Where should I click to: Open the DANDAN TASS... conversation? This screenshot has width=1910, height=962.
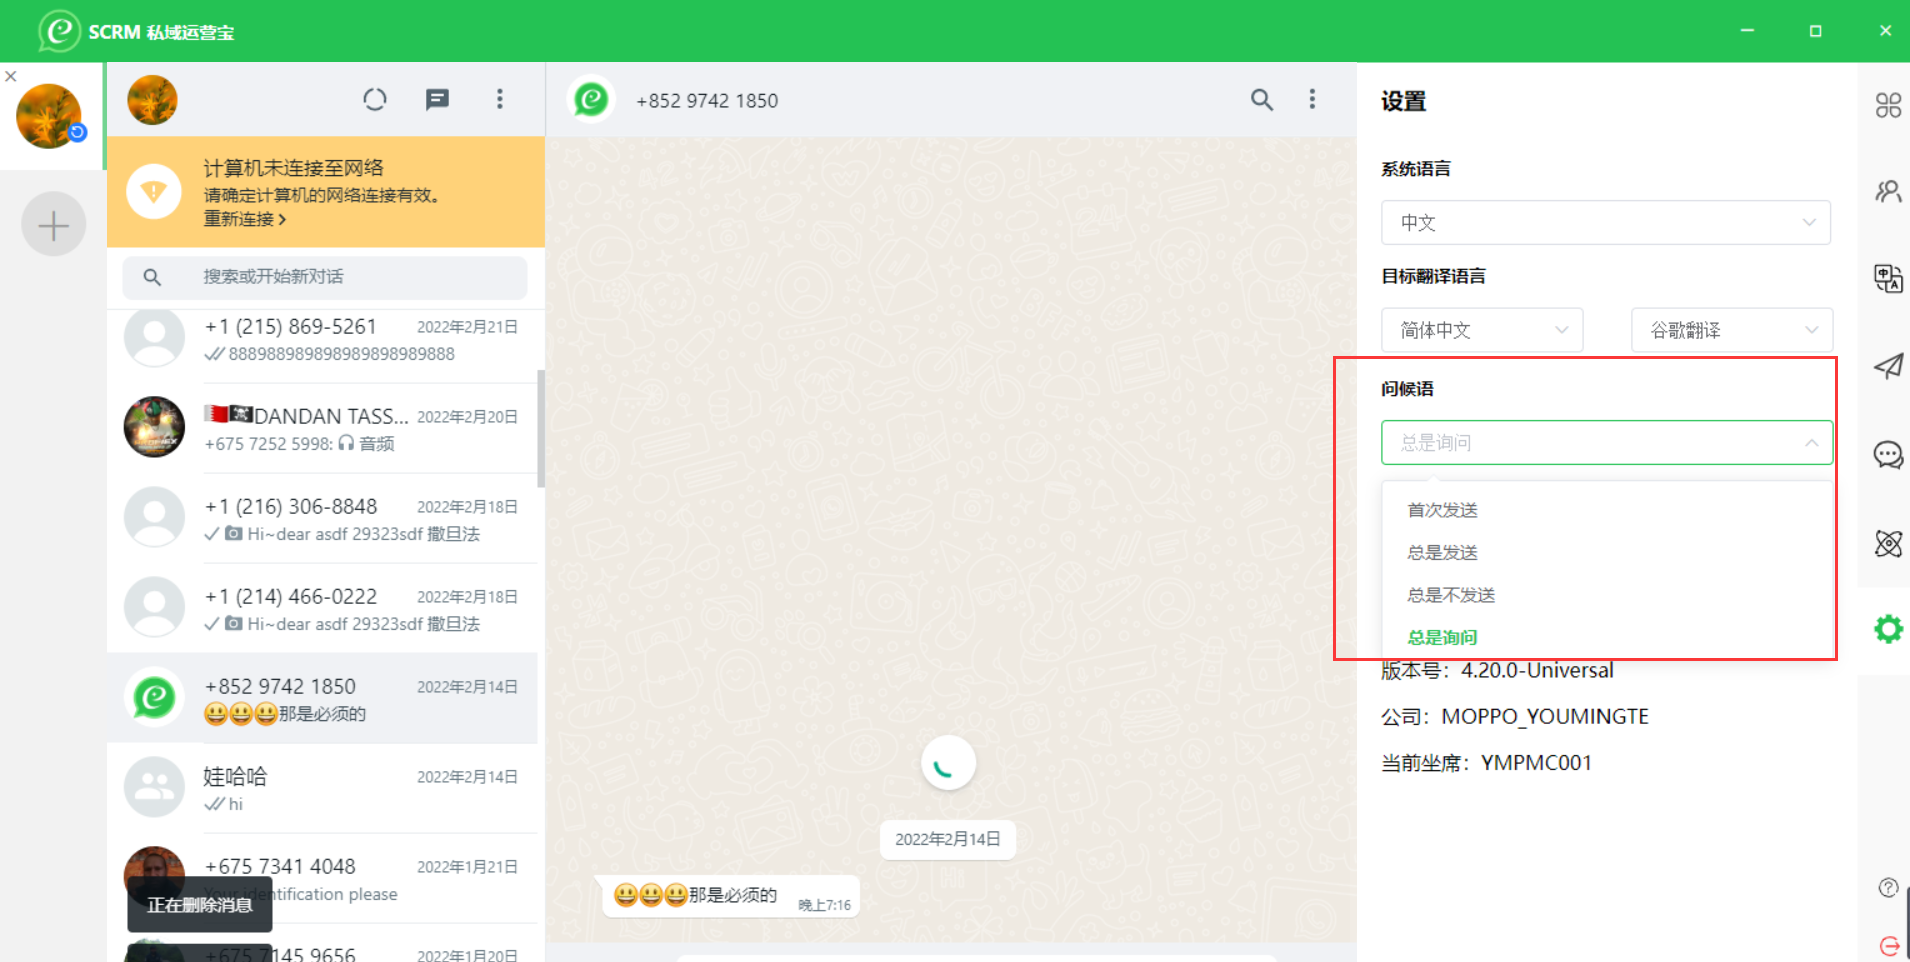tap(322, 429)
